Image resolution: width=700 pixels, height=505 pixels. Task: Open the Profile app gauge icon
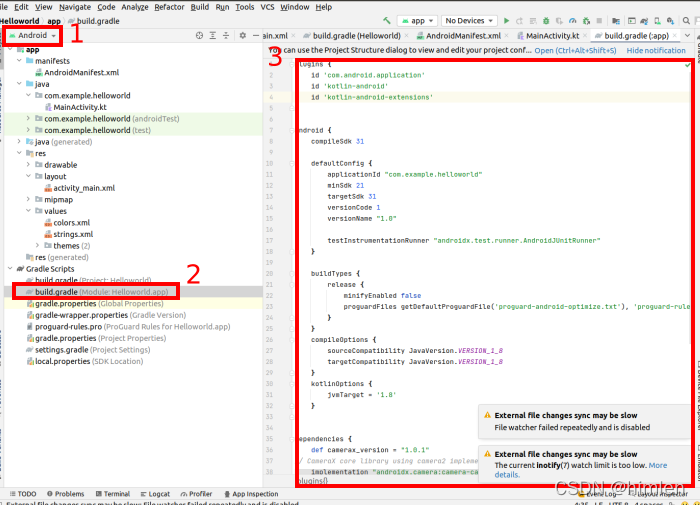(x=573, y=21)
